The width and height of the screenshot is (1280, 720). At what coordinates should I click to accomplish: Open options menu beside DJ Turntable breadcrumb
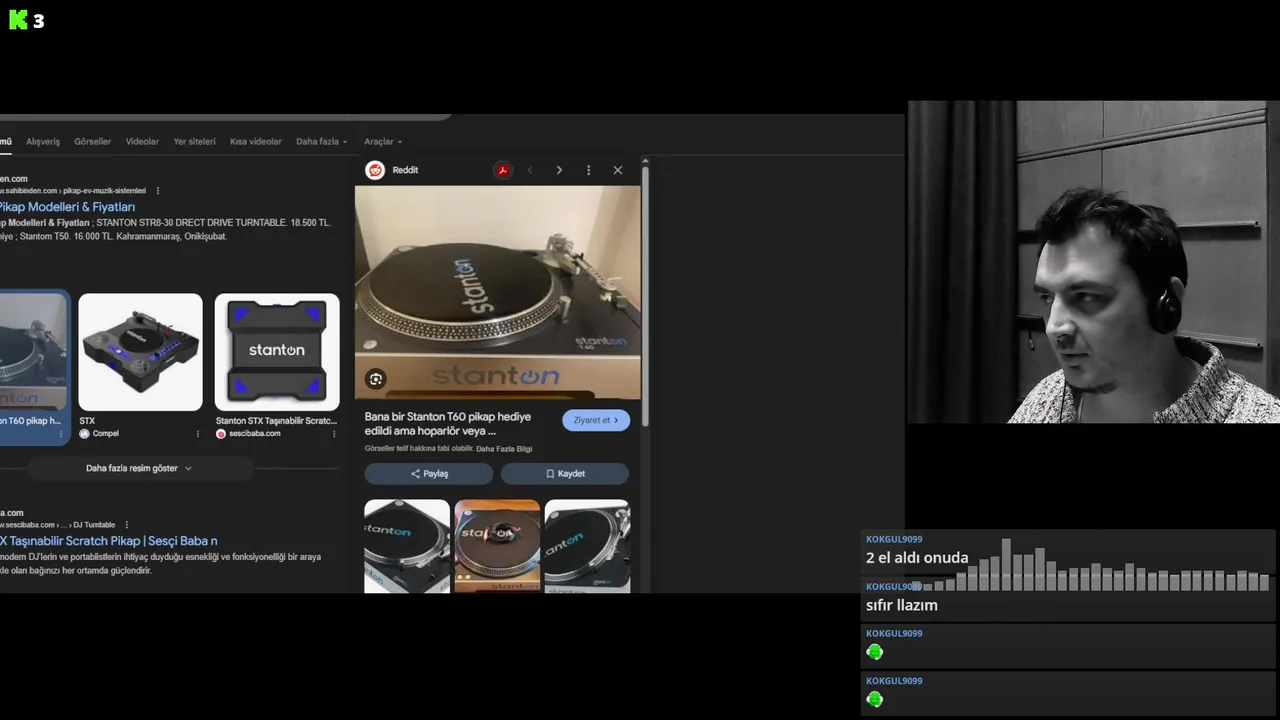126,525
